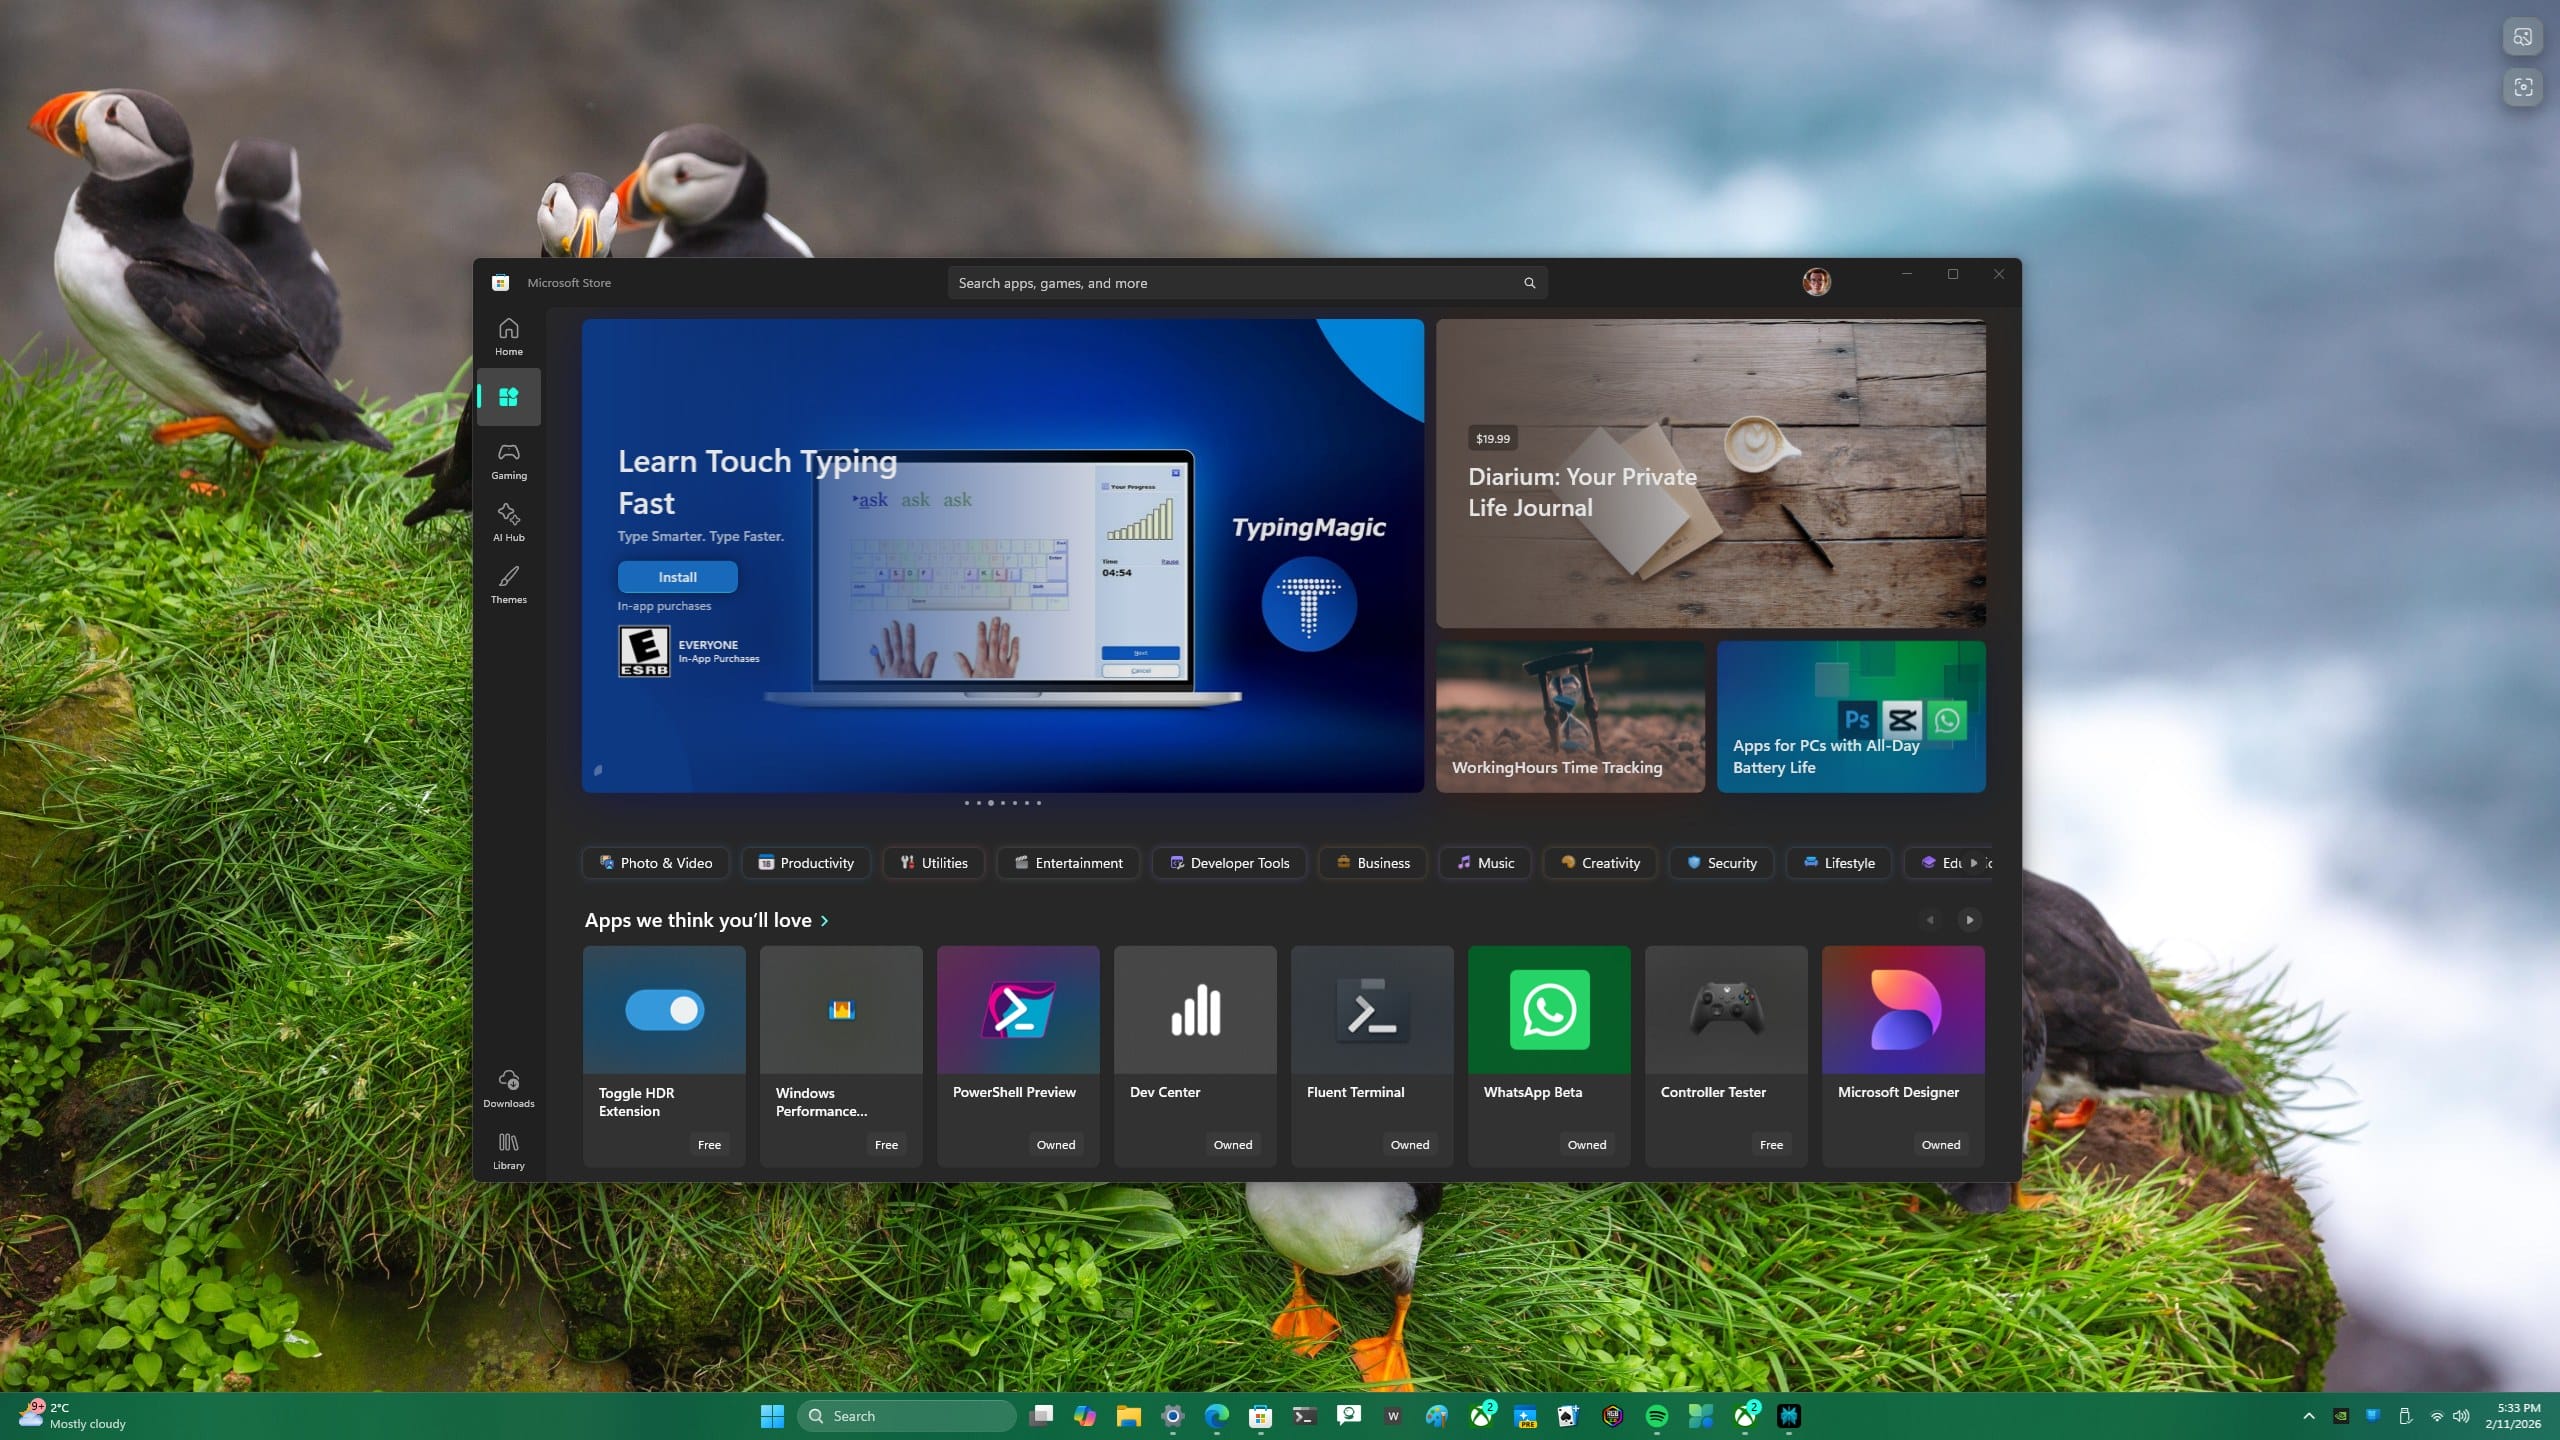Open NVIDIA tray icon

[x=2341, y=1416]
